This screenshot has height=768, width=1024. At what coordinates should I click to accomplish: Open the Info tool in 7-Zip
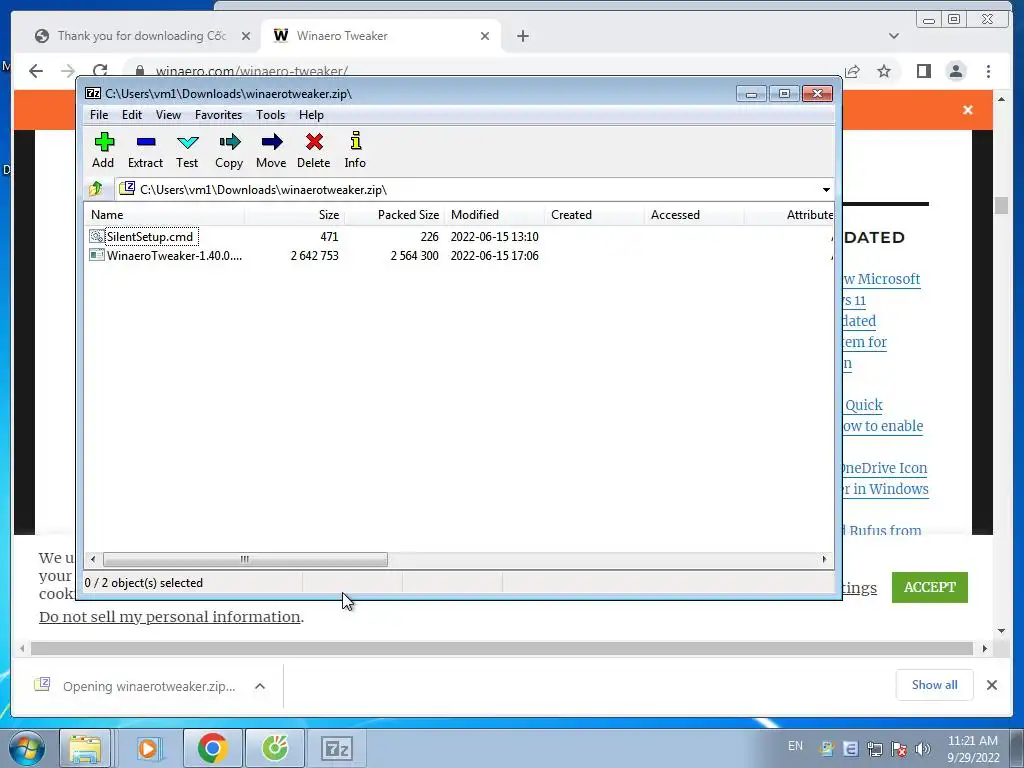355,150
